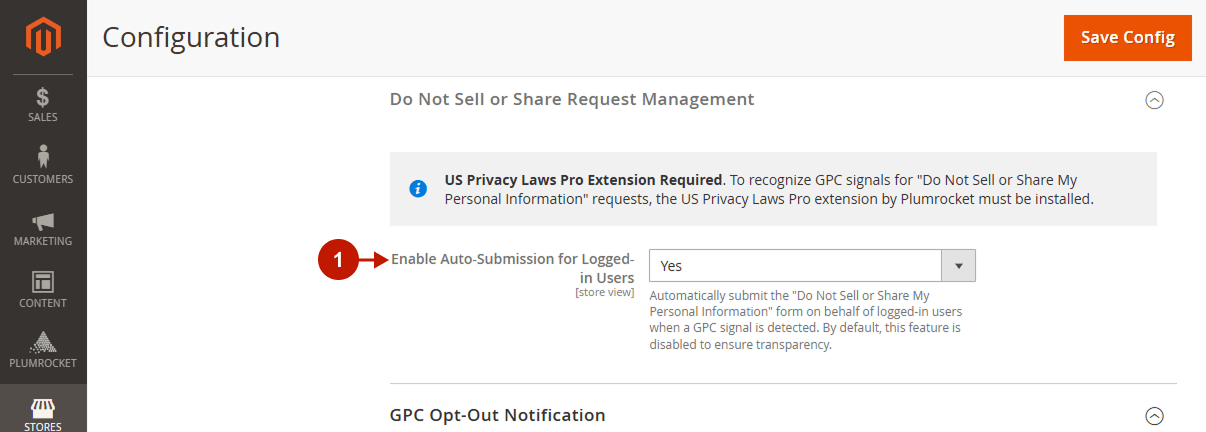
Task: Click the Configuration page title
Action: pyautogui.click(x=191, y=37)
